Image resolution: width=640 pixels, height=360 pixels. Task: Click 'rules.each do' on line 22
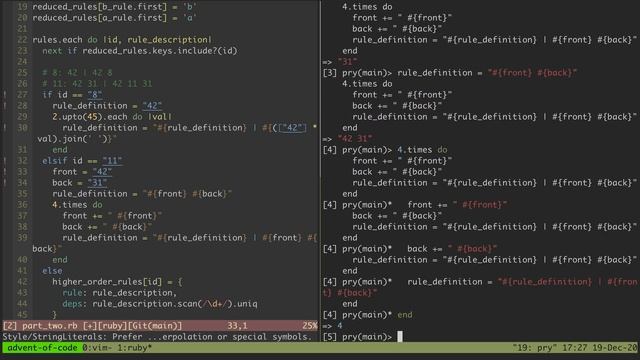65,40
